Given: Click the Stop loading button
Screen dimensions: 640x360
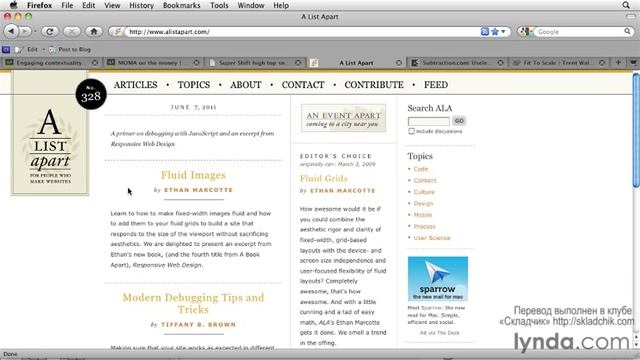Looking at the screenshot, I should pyautogui.click(x=72, y=31).
